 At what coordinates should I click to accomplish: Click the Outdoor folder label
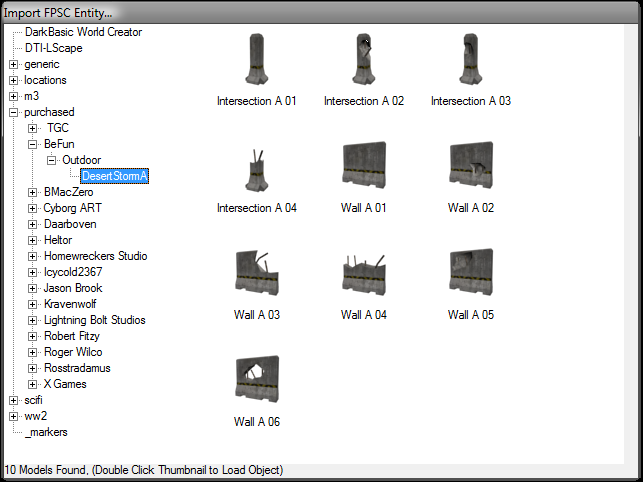(82, 160)
